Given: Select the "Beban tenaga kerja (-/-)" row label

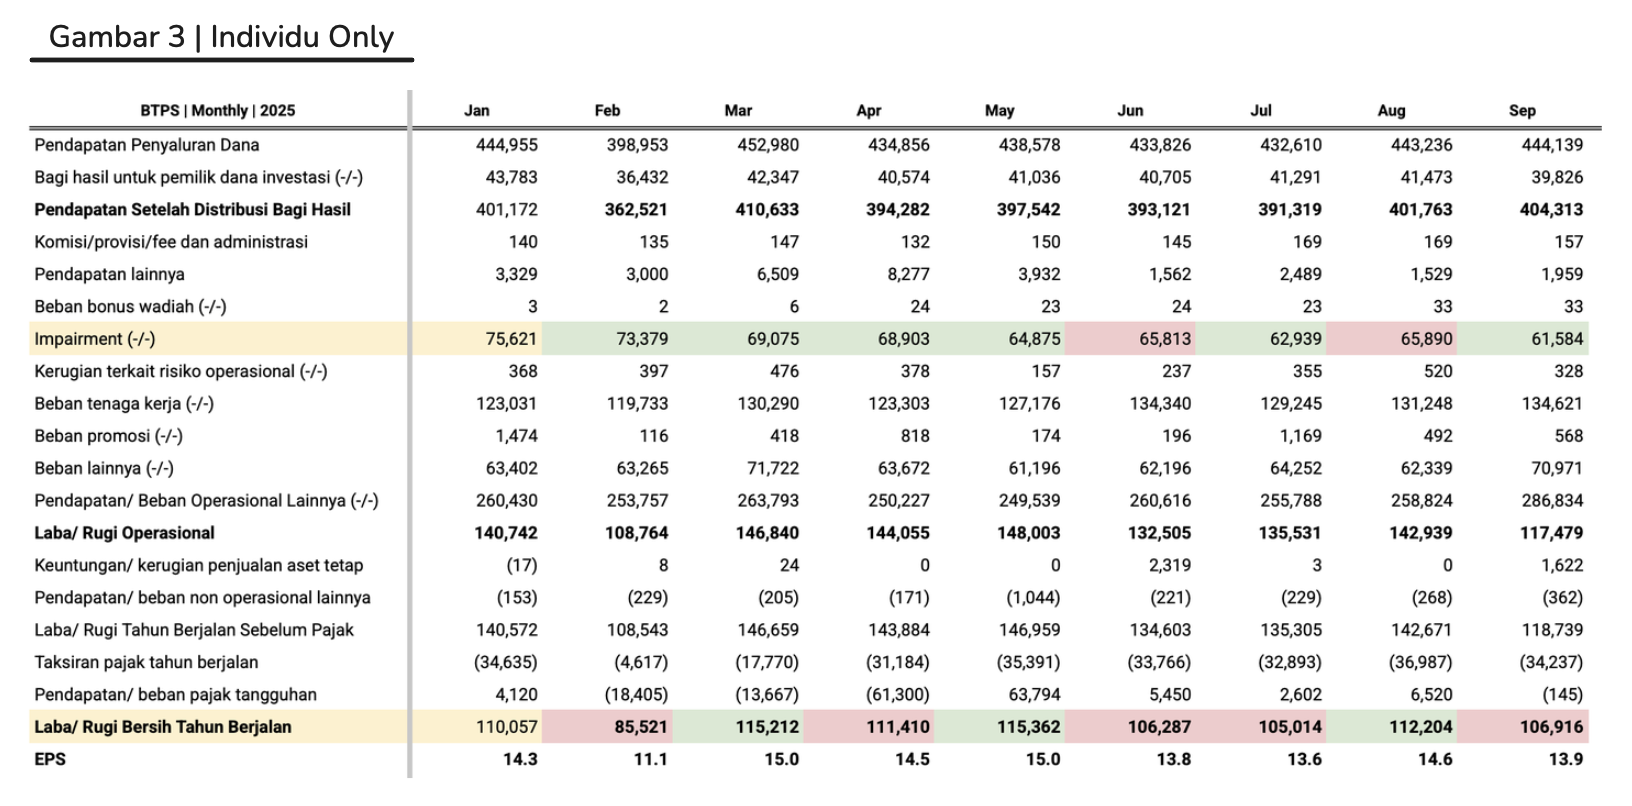Looking at the screenshot, I should click(124, 404).
